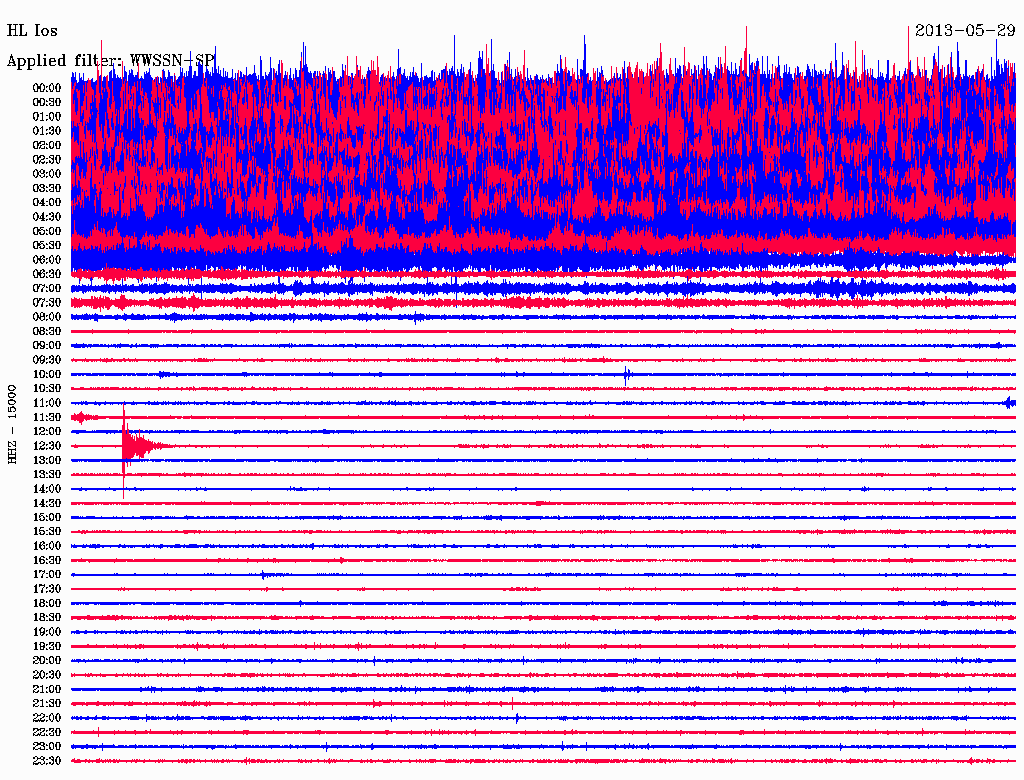Screen dimensions: 1024x780
Task: Select the 15:00 time label
Action: (46, 517)
